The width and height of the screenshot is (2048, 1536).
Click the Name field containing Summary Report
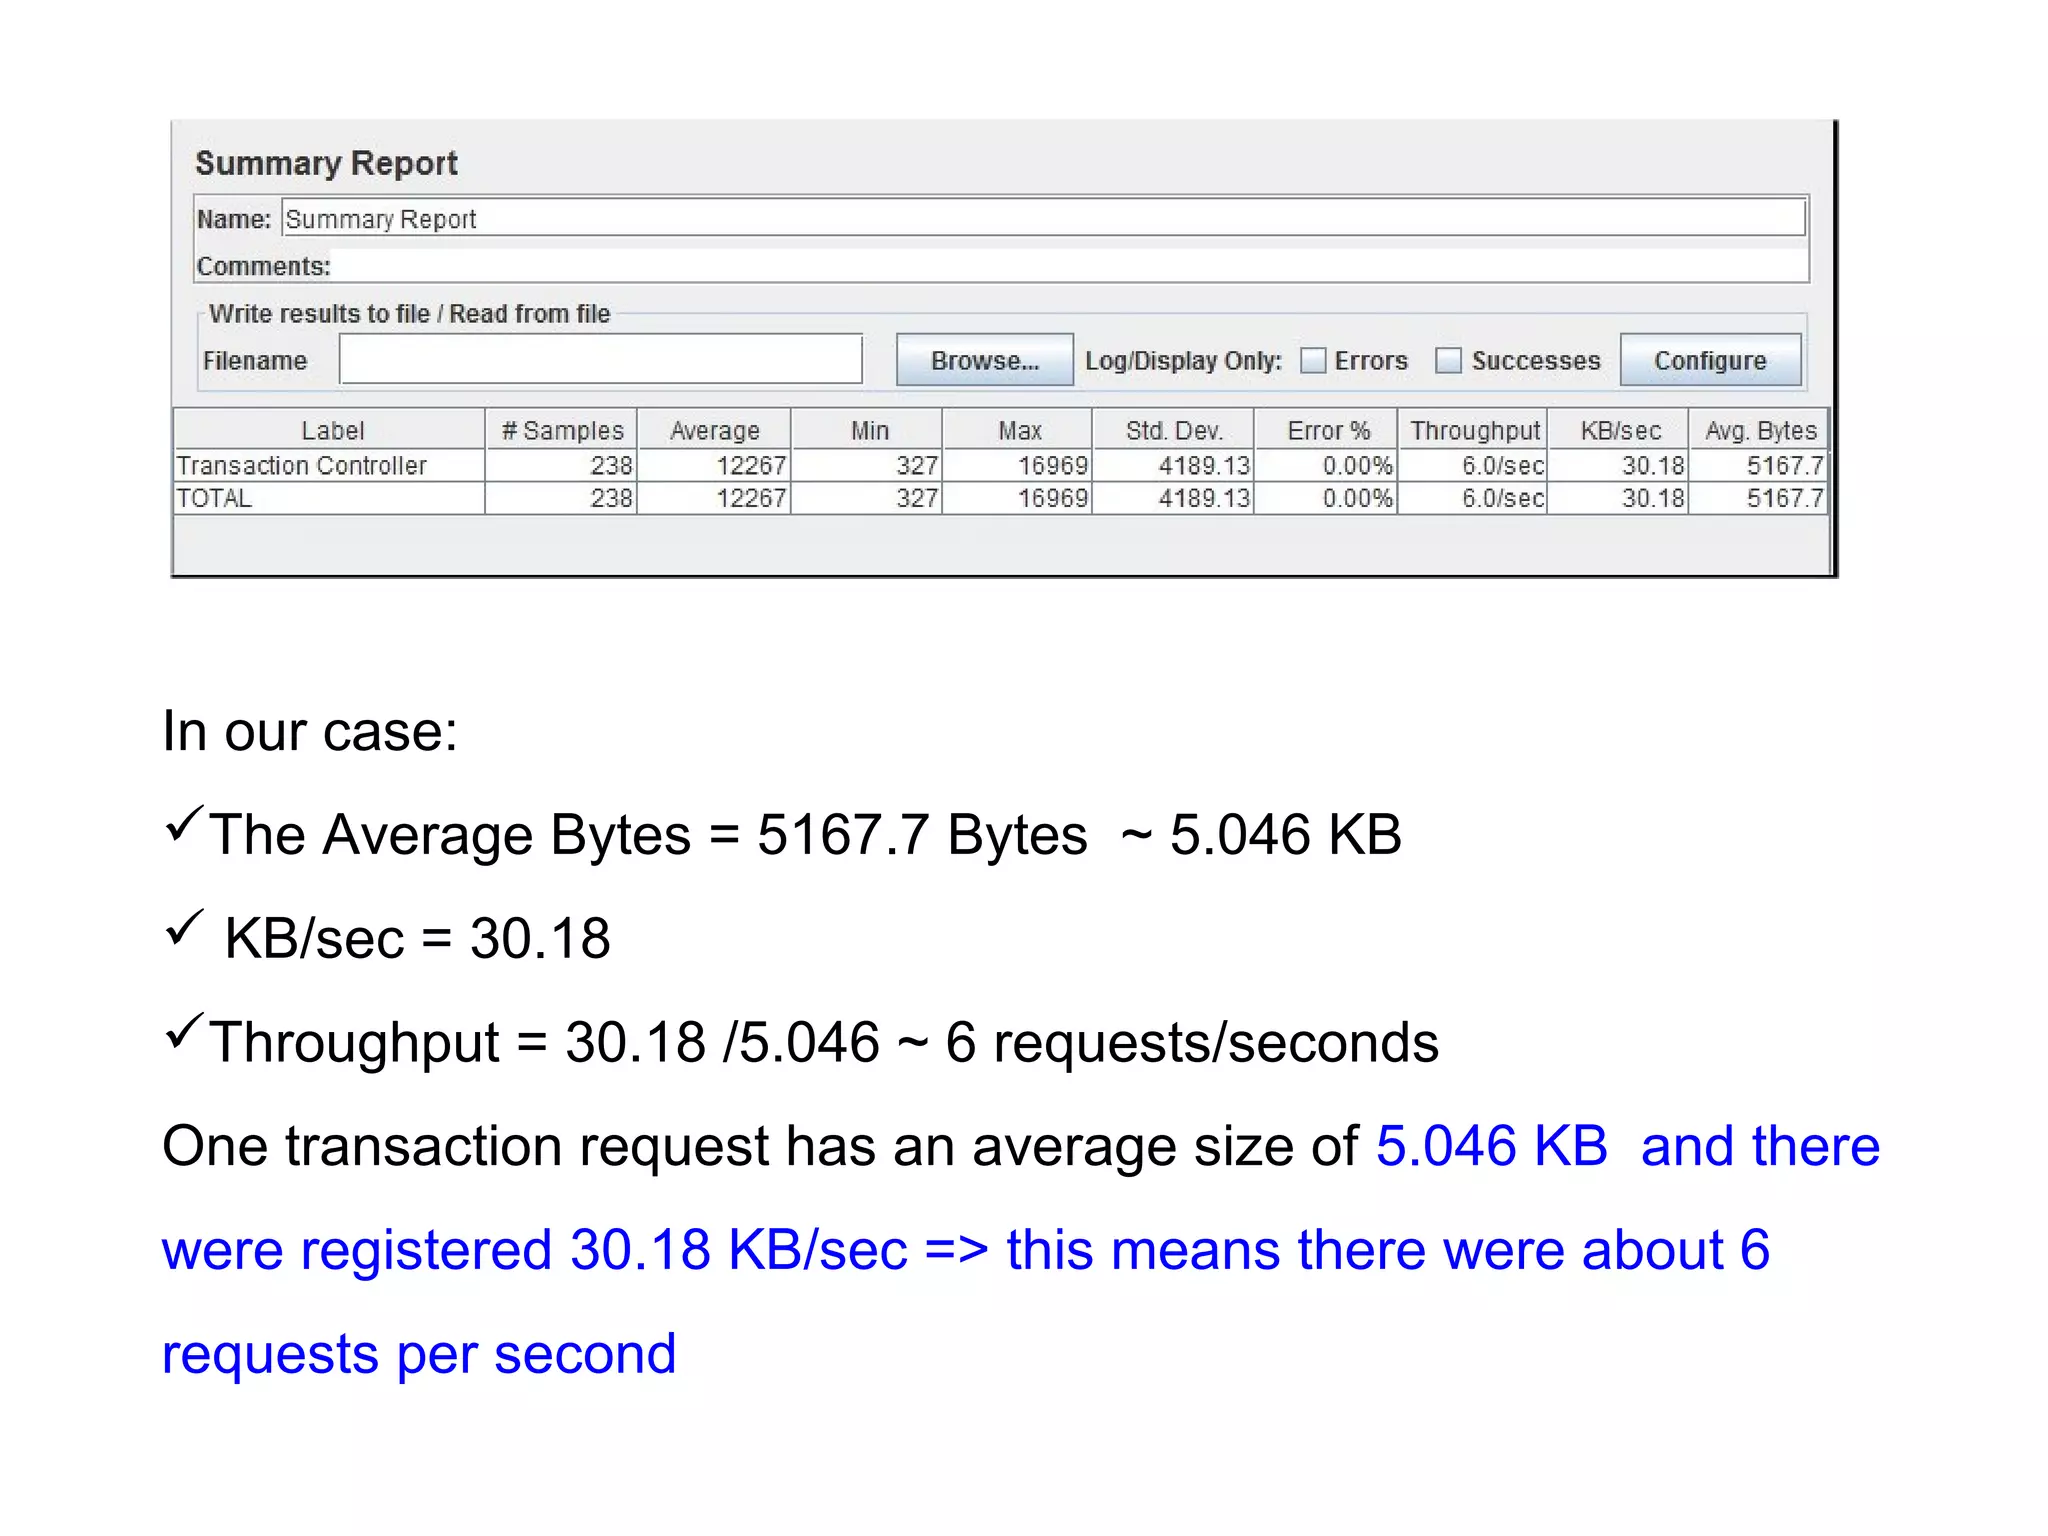click(x=1044, y=218)
